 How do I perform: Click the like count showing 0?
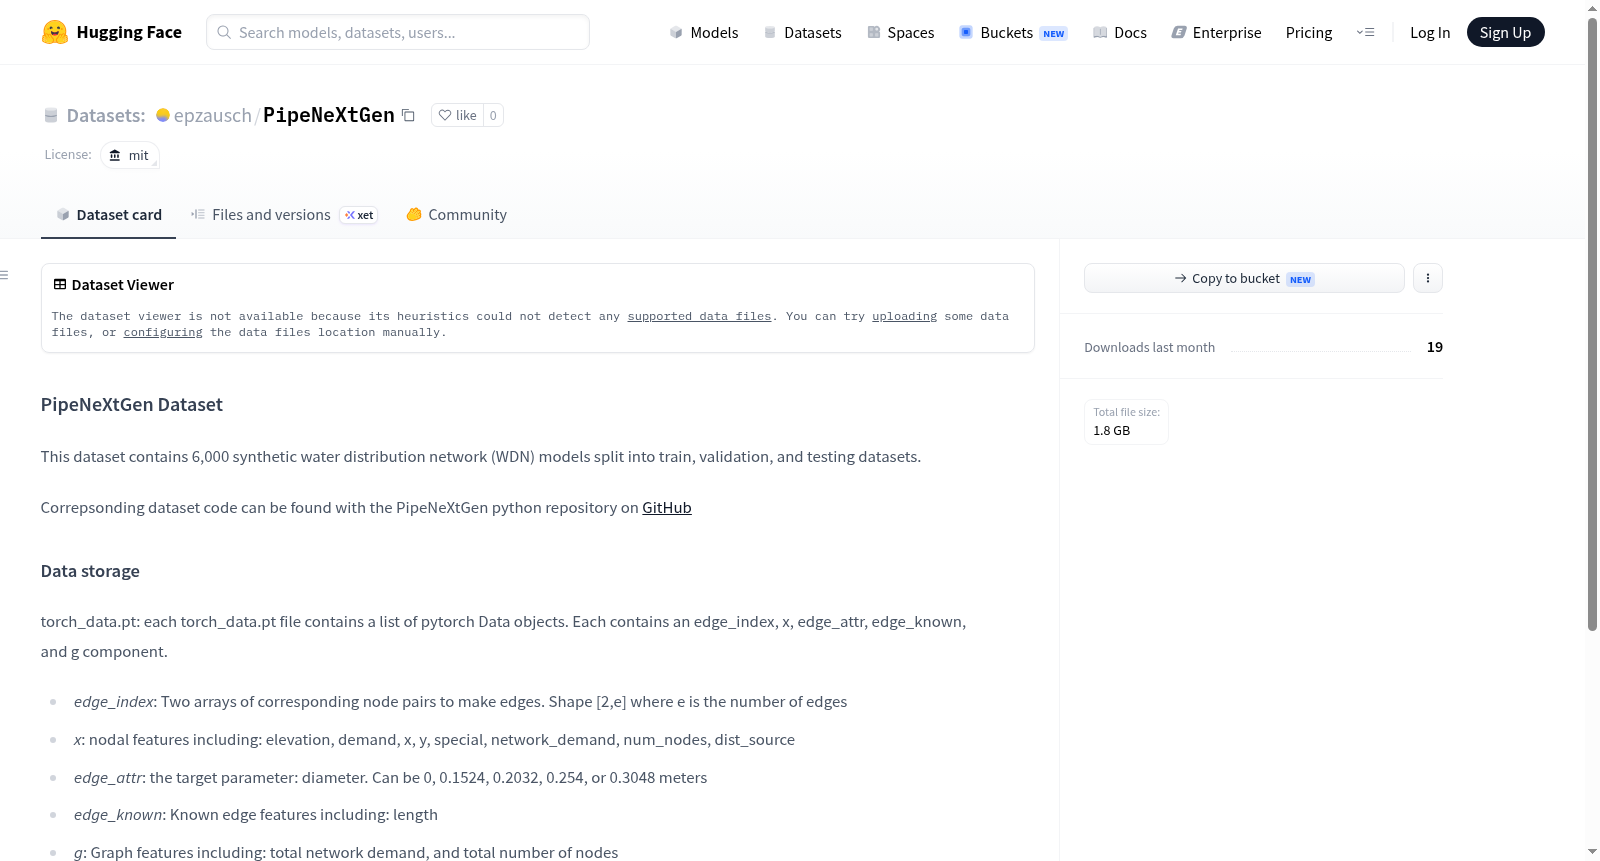pos(493,115)
